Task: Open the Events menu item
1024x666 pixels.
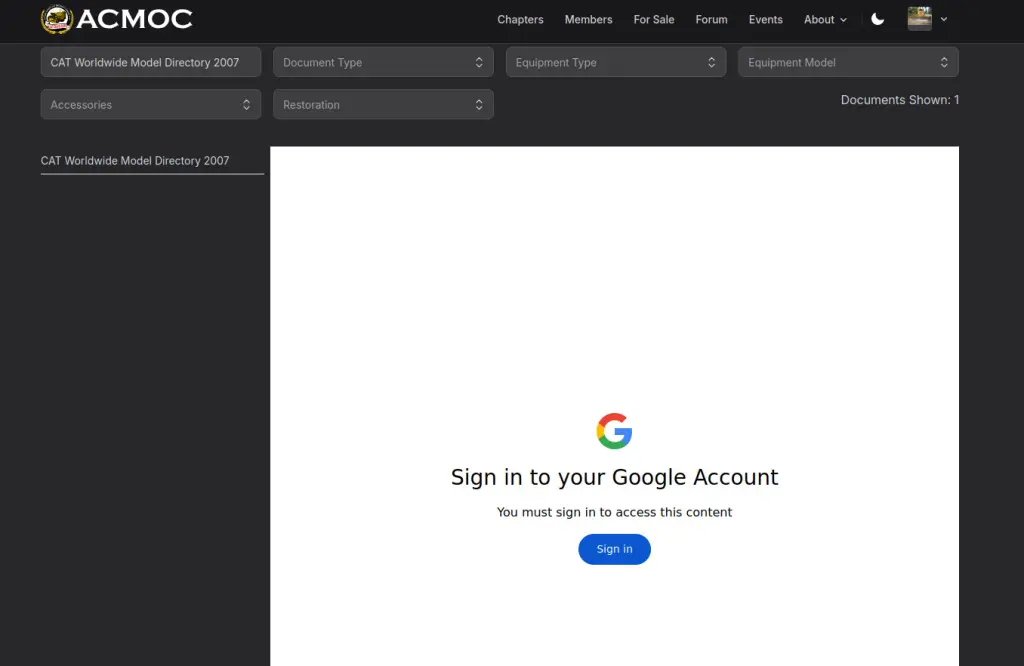Action: point(765,20)
